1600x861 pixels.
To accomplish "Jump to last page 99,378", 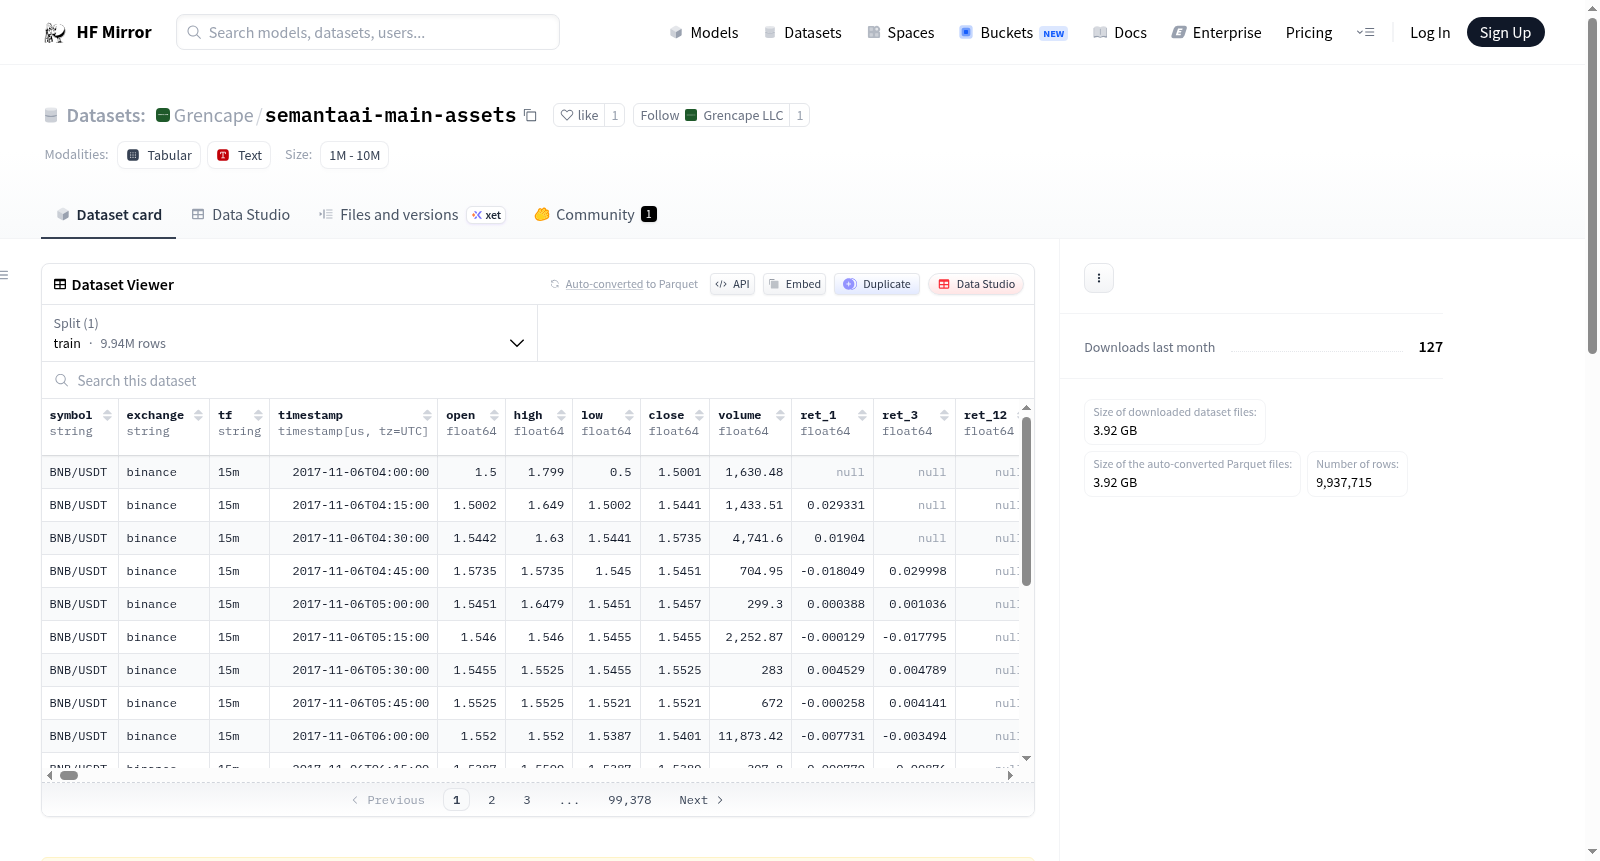I will (x=630, y=800).
